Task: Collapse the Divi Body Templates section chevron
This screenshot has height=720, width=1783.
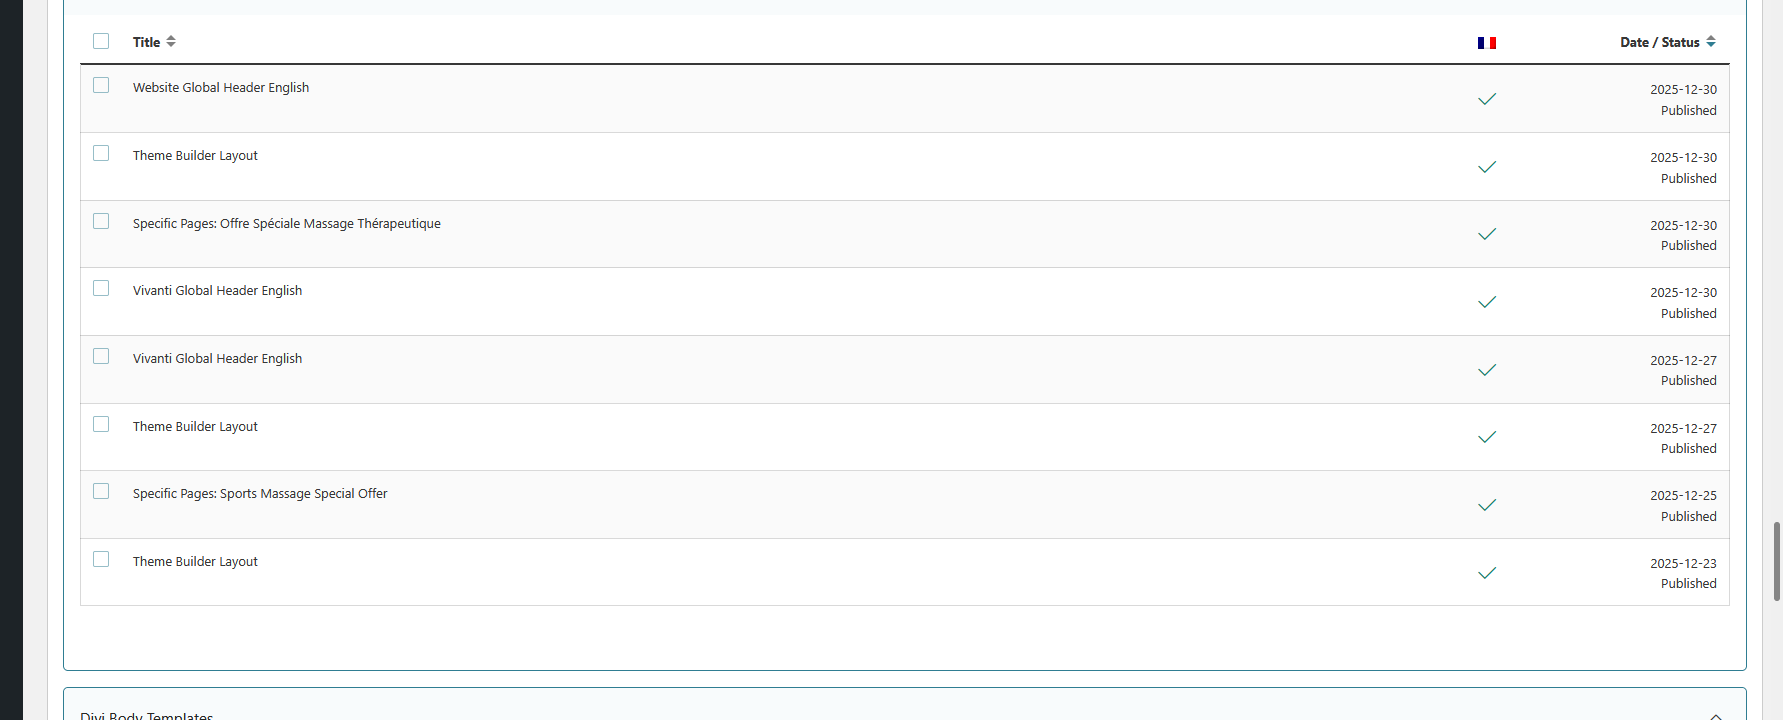Action: click(x=1715, y=715)
